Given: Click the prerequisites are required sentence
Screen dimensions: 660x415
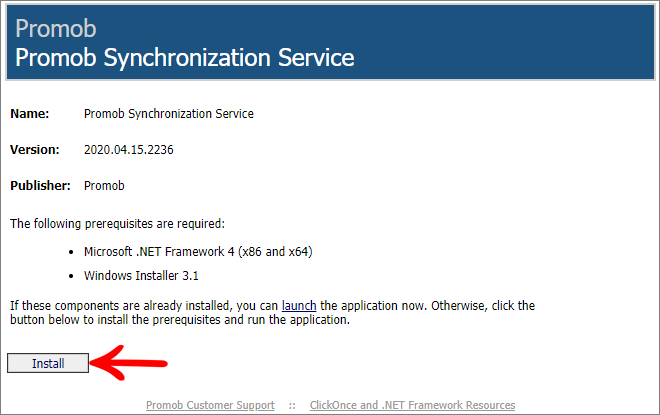Looking at the screenshot, I should 117,223.
